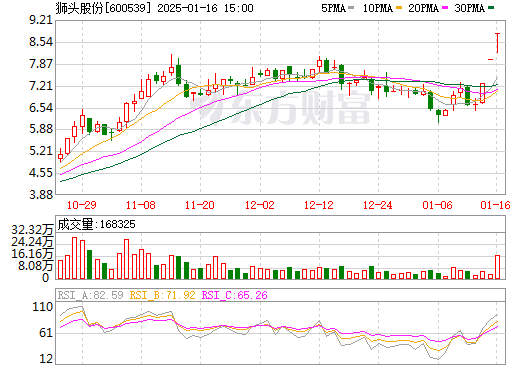Click the price axis label 3.88
520x365 pixels.
coord(41,194)
